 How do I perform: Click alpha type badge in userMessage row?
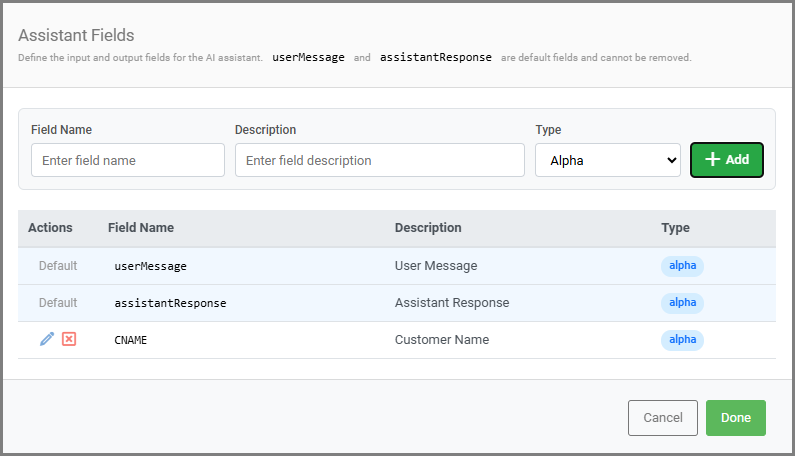click(682, 266)
